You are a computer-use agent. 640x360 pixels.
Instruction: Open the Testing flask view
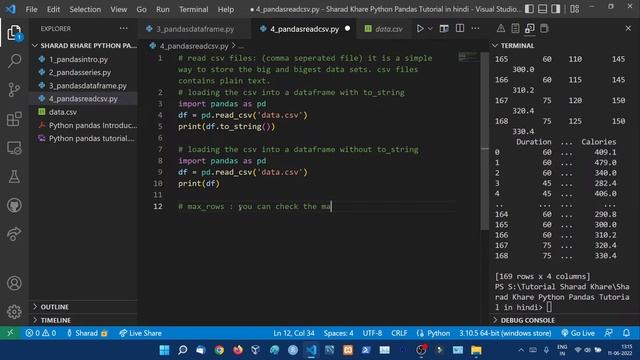(x=14, y=177)
